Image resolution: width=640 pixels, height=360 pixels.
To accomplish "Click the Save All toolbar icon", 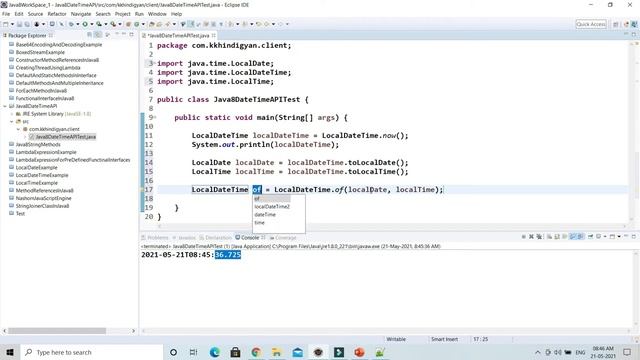I will 27,24.
